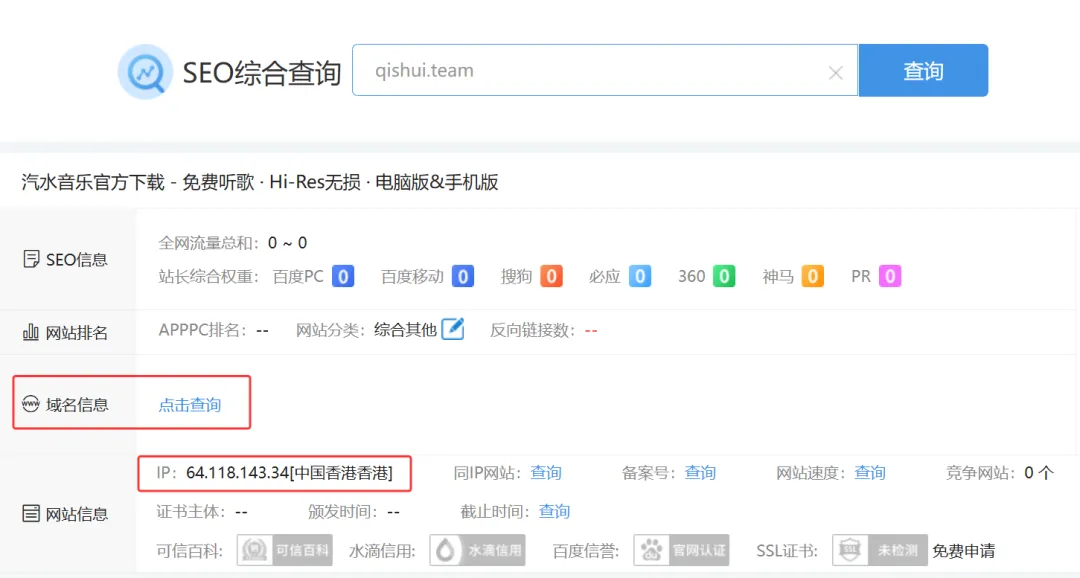The width and height of the screenshot is (1080, 578).
Task: Click the 查询 search button
Action: [x=923, y=70]
